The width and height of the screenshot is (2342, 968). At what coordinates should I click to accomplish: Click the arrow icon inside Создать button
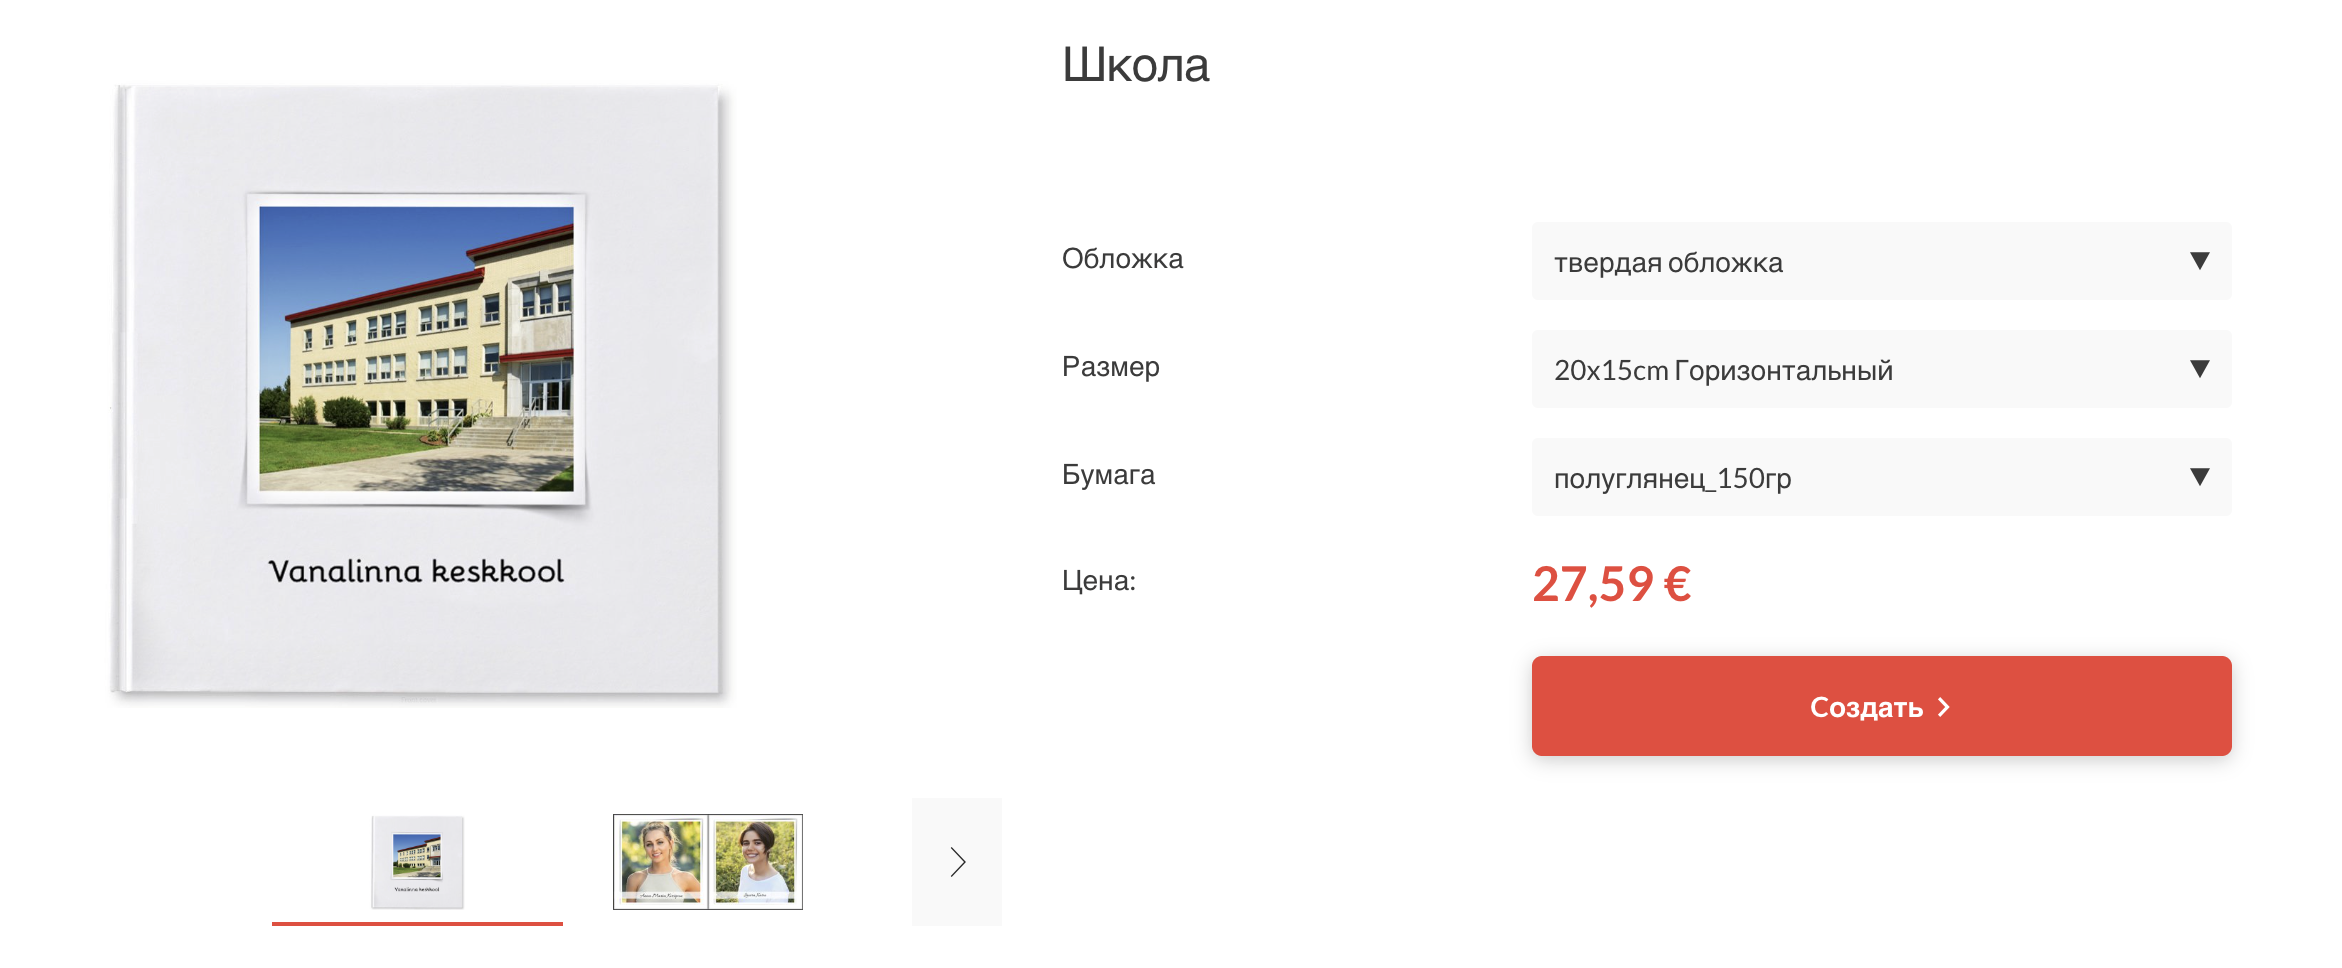pyautogui.click(x=1944, y=707)
